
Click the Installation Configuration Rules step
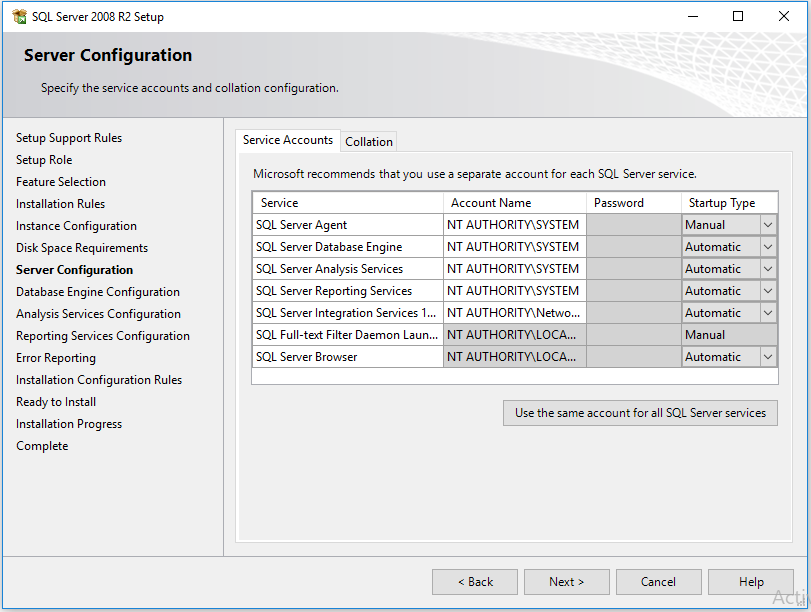click(x=99, y=380)
